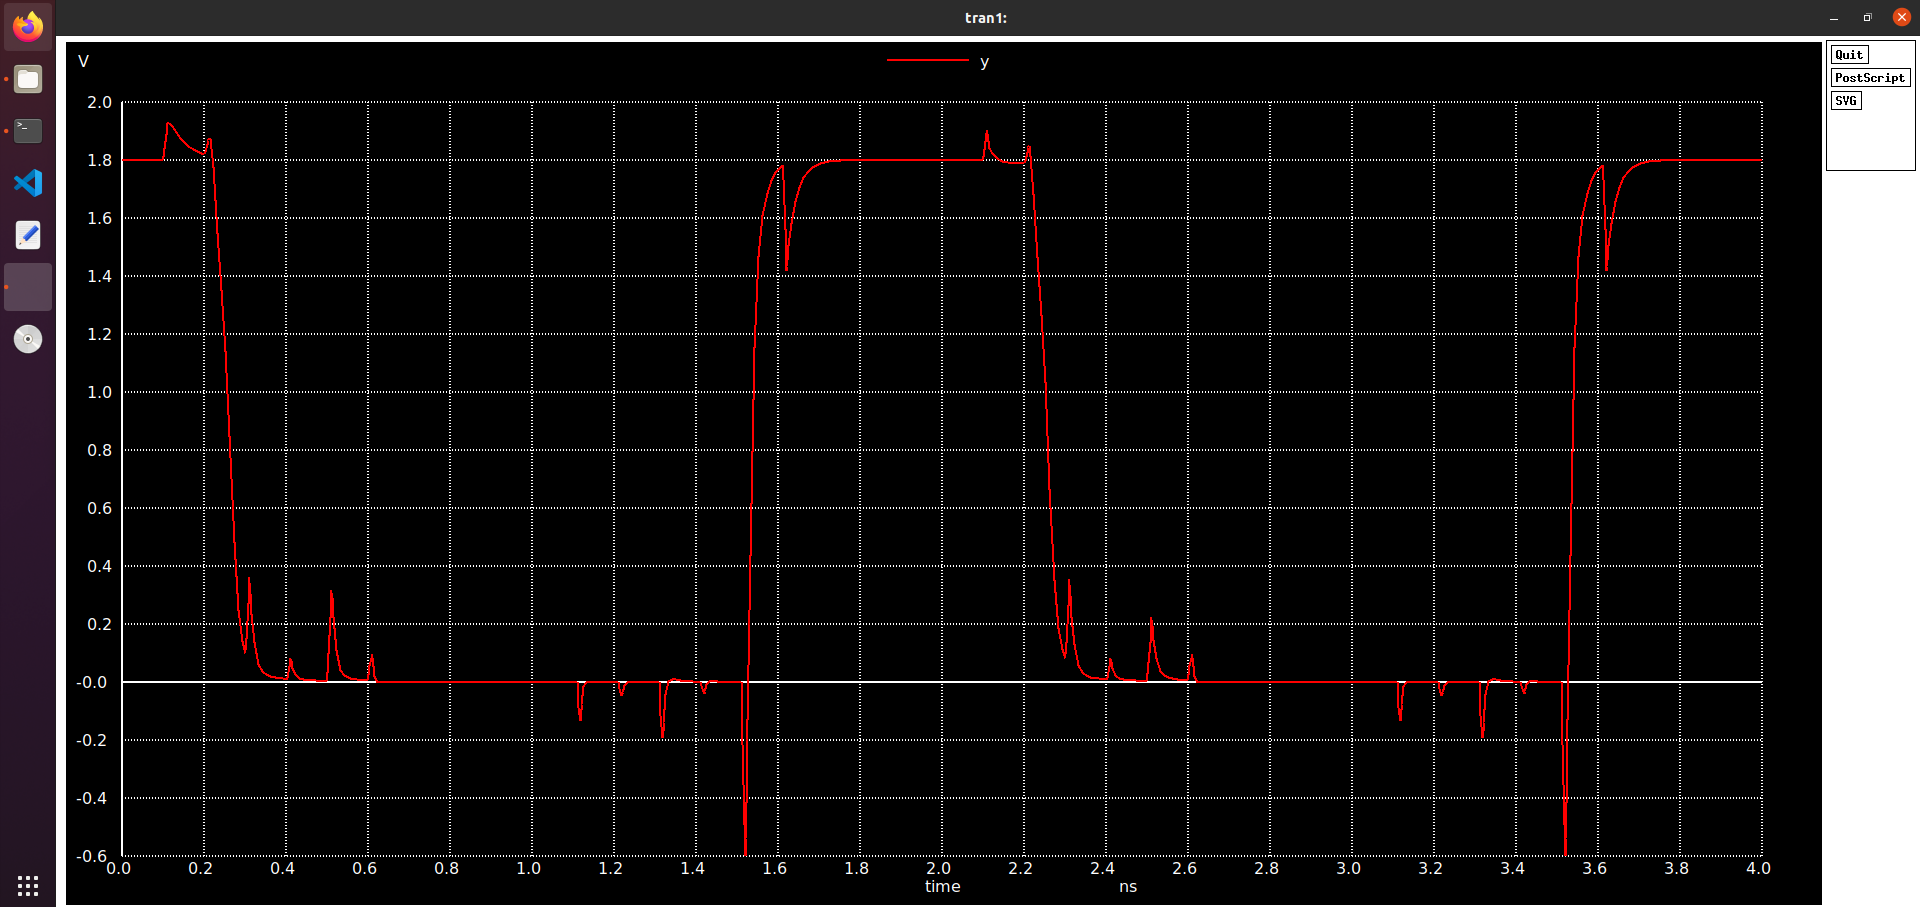This screenshot has width=1920, height=907.
Task: Select the legend label "y"
Action: point(985,62)
